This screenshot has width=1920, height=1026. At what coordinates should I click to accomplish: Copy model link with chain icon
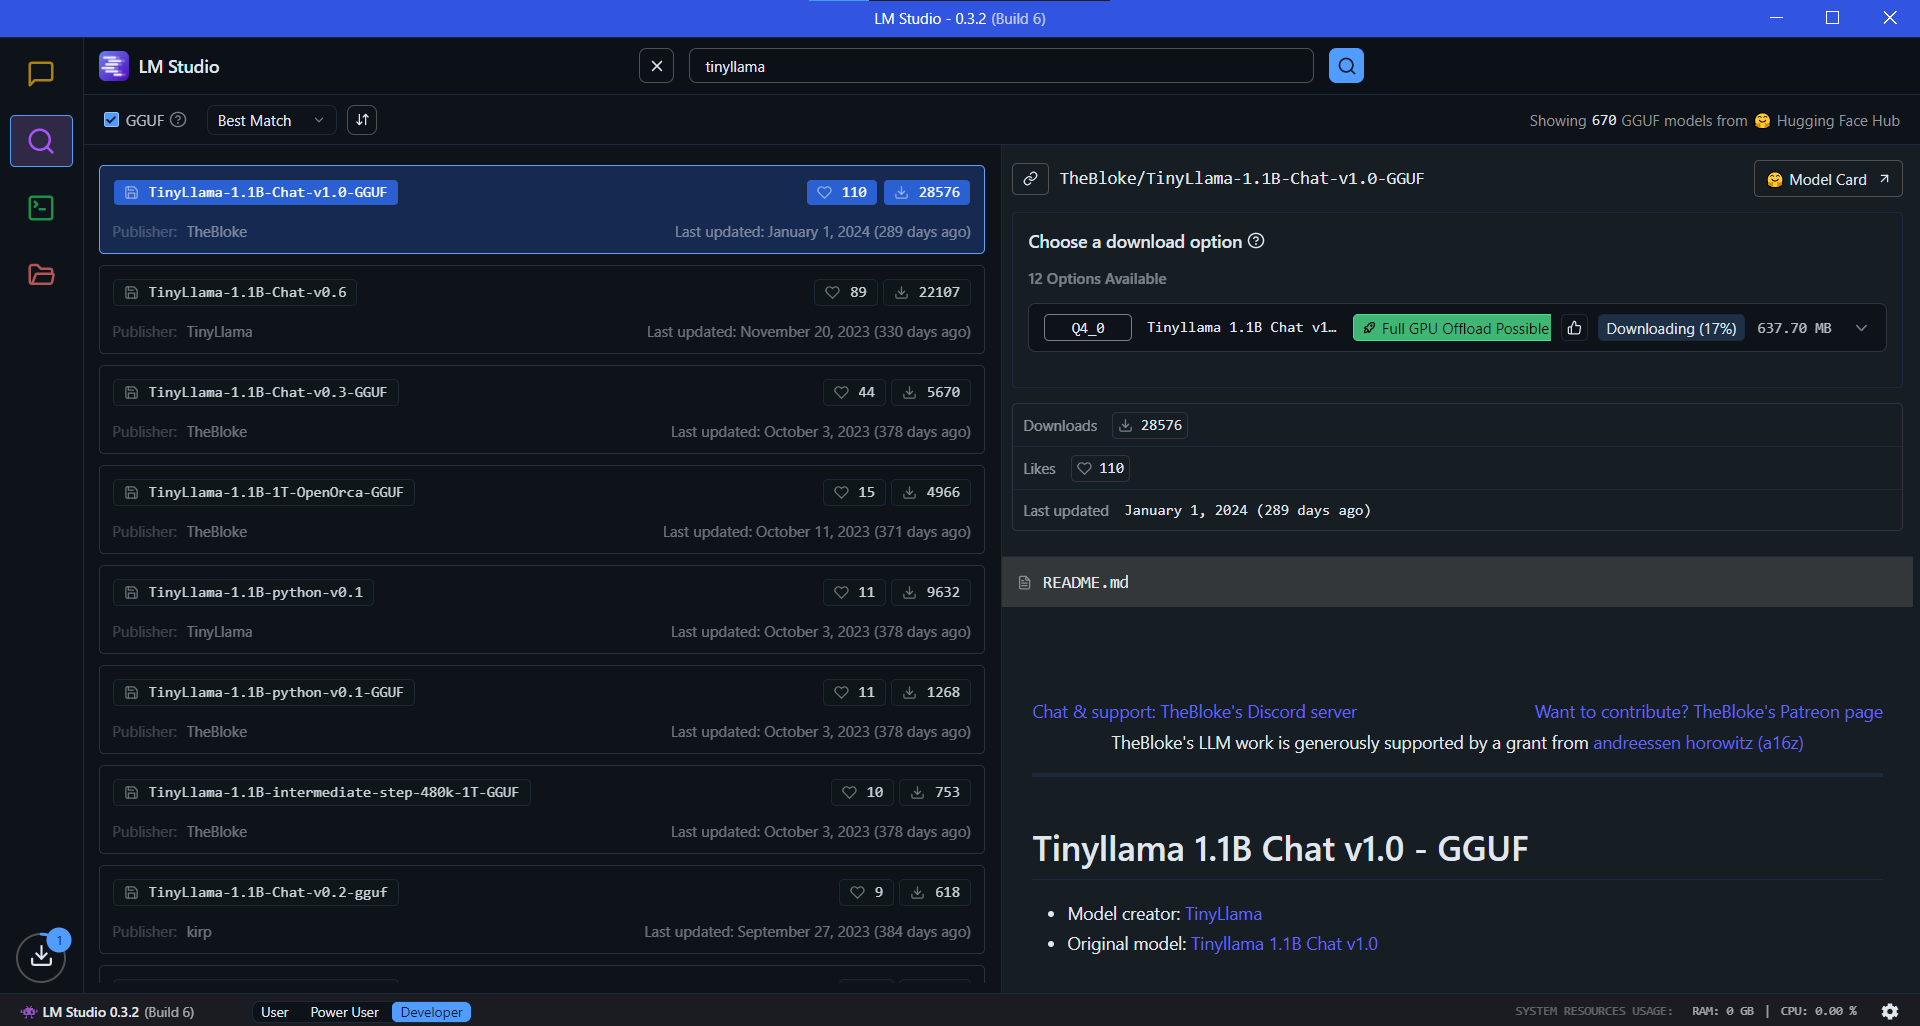click(x=1030, y=178)
